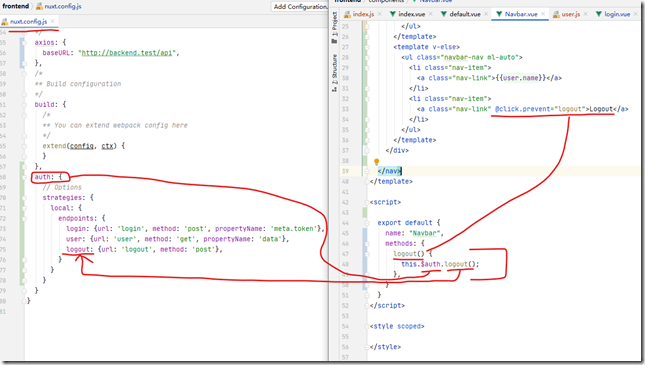This screenshot has height=365, width=645.
Task: Click the login endpoint line with meta.token
Action: click(x=195, y=228)
